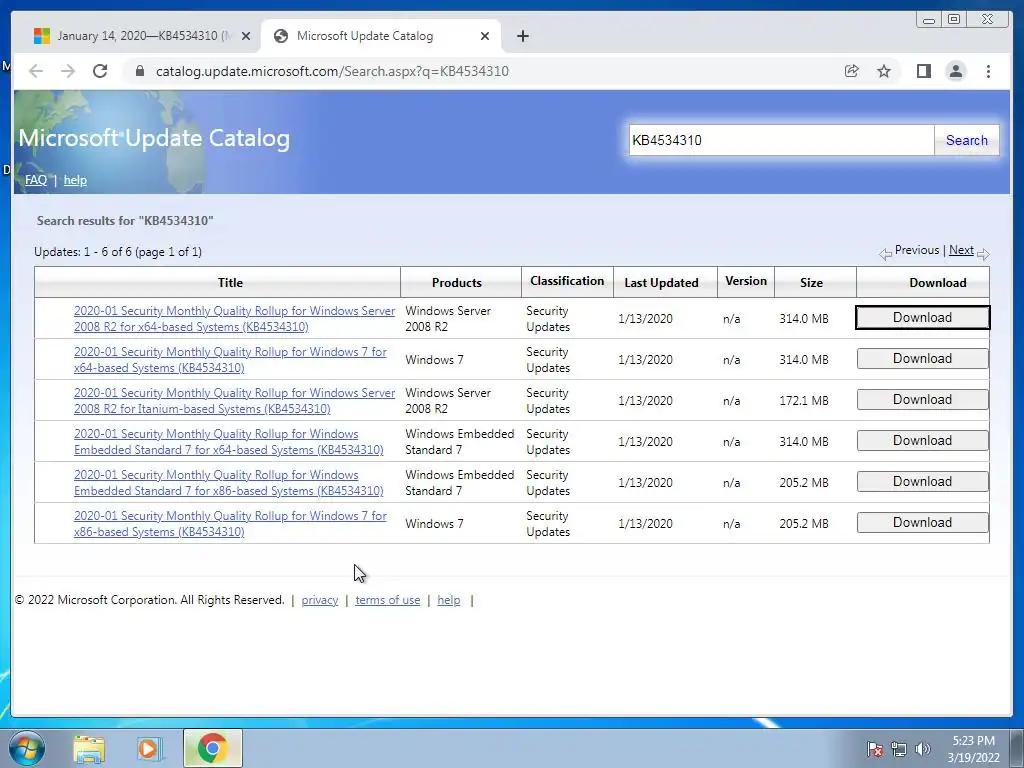This screenshot has height=768, width=1024.
Task: Download Embedded Standard 7 x64 update
Action: [922, 441]
